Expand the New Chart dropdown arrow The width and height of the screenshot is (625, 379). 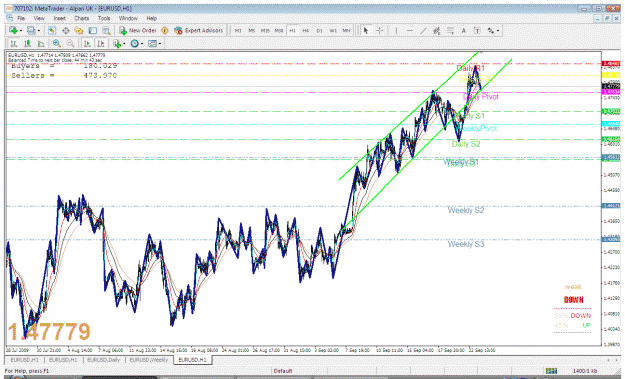pos(20,31)
